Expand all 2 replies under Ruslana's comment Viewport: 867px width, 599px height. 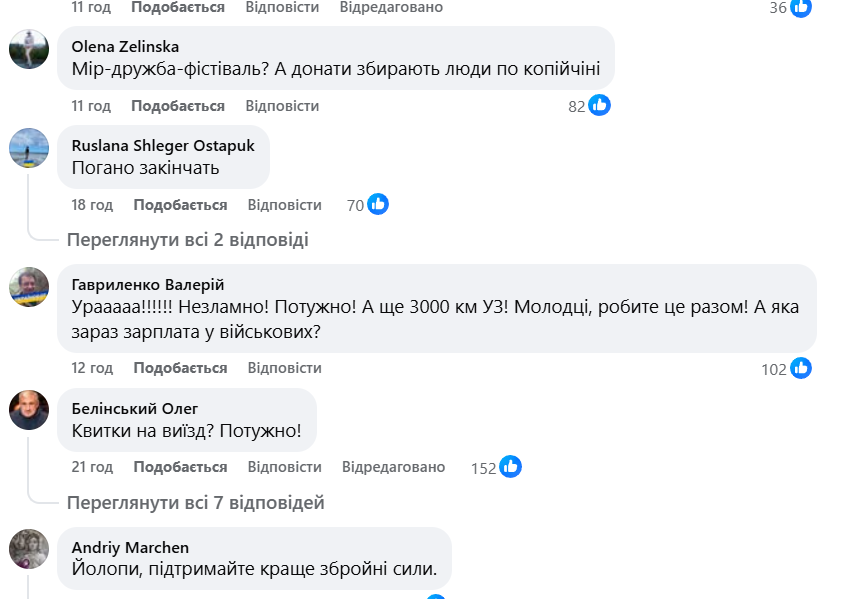[187, 240]
